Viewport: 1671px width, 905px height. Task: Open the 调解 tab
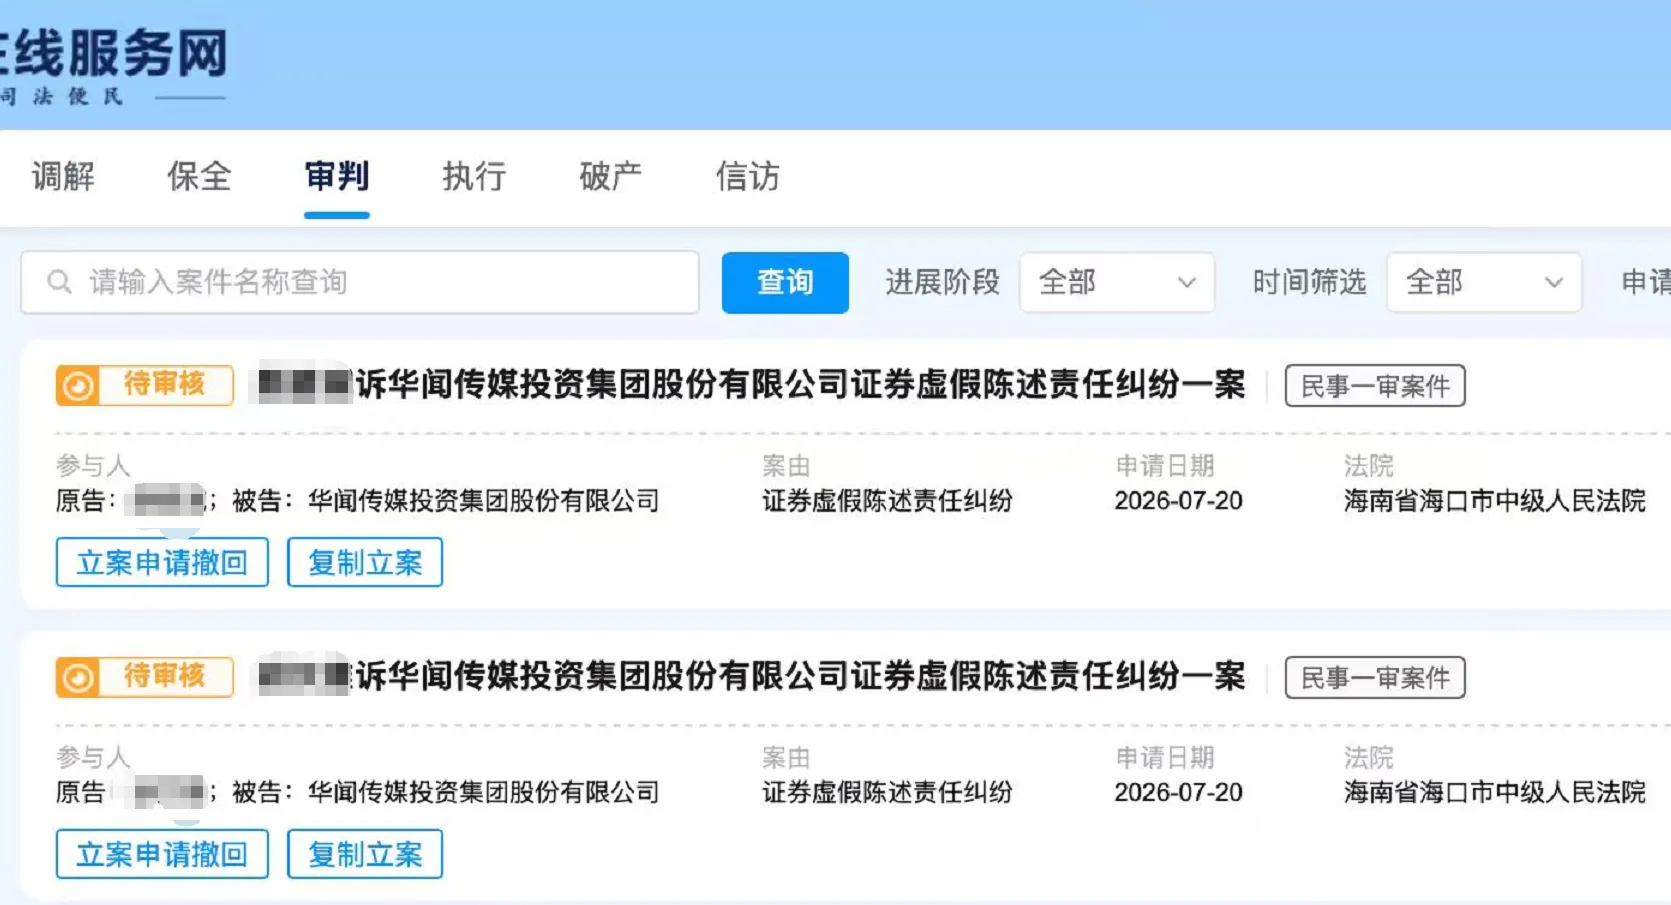coord(63,176)
